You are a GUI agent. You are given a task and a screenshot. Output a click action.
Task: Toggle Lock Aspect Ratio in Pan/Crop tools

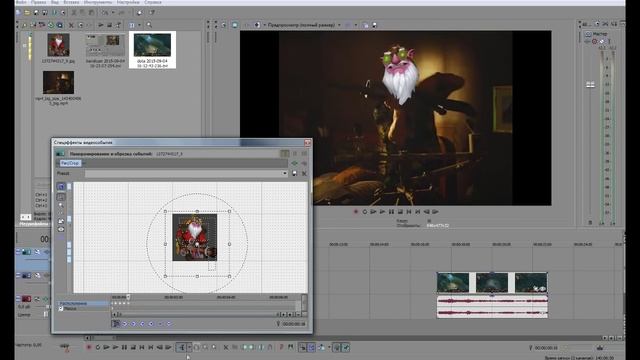tap(61, 221)
